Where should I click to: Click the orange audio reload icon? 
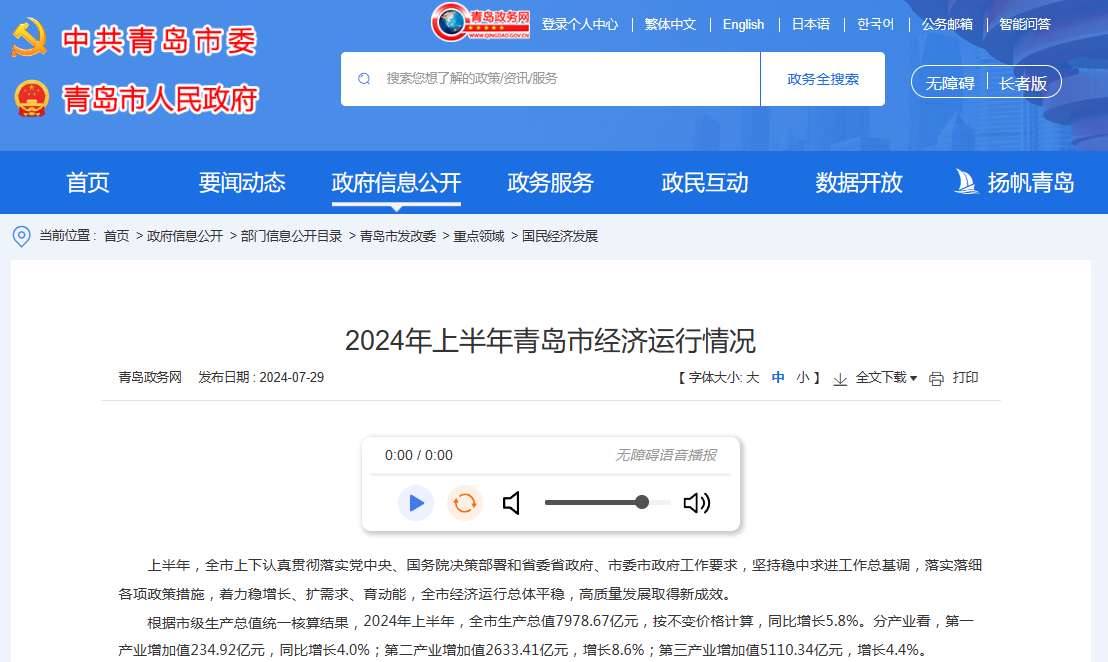coord(464,502)
